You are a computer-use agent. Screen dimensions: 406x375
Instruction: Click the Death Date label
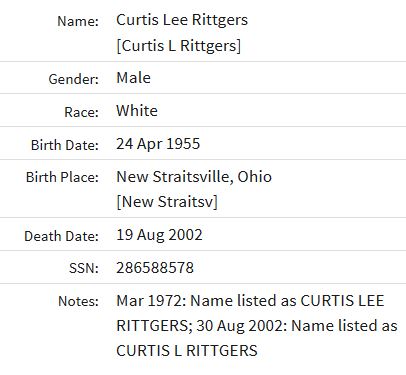click(x=62, y=236)
